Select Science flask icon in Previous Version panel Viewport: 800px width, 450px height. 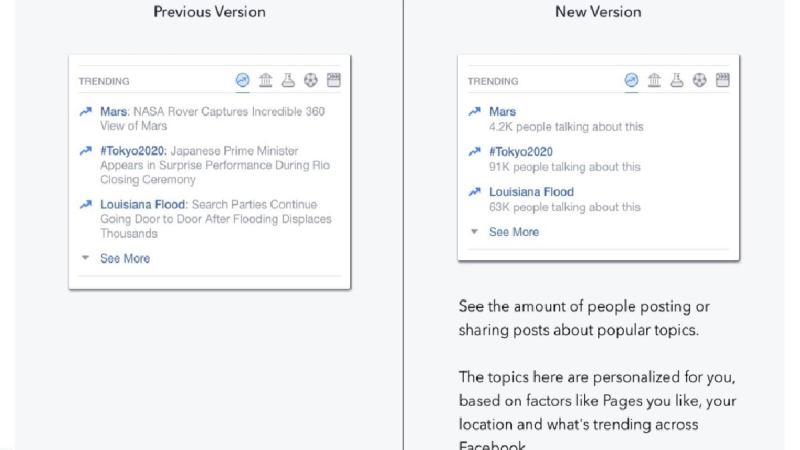(288, 80)
